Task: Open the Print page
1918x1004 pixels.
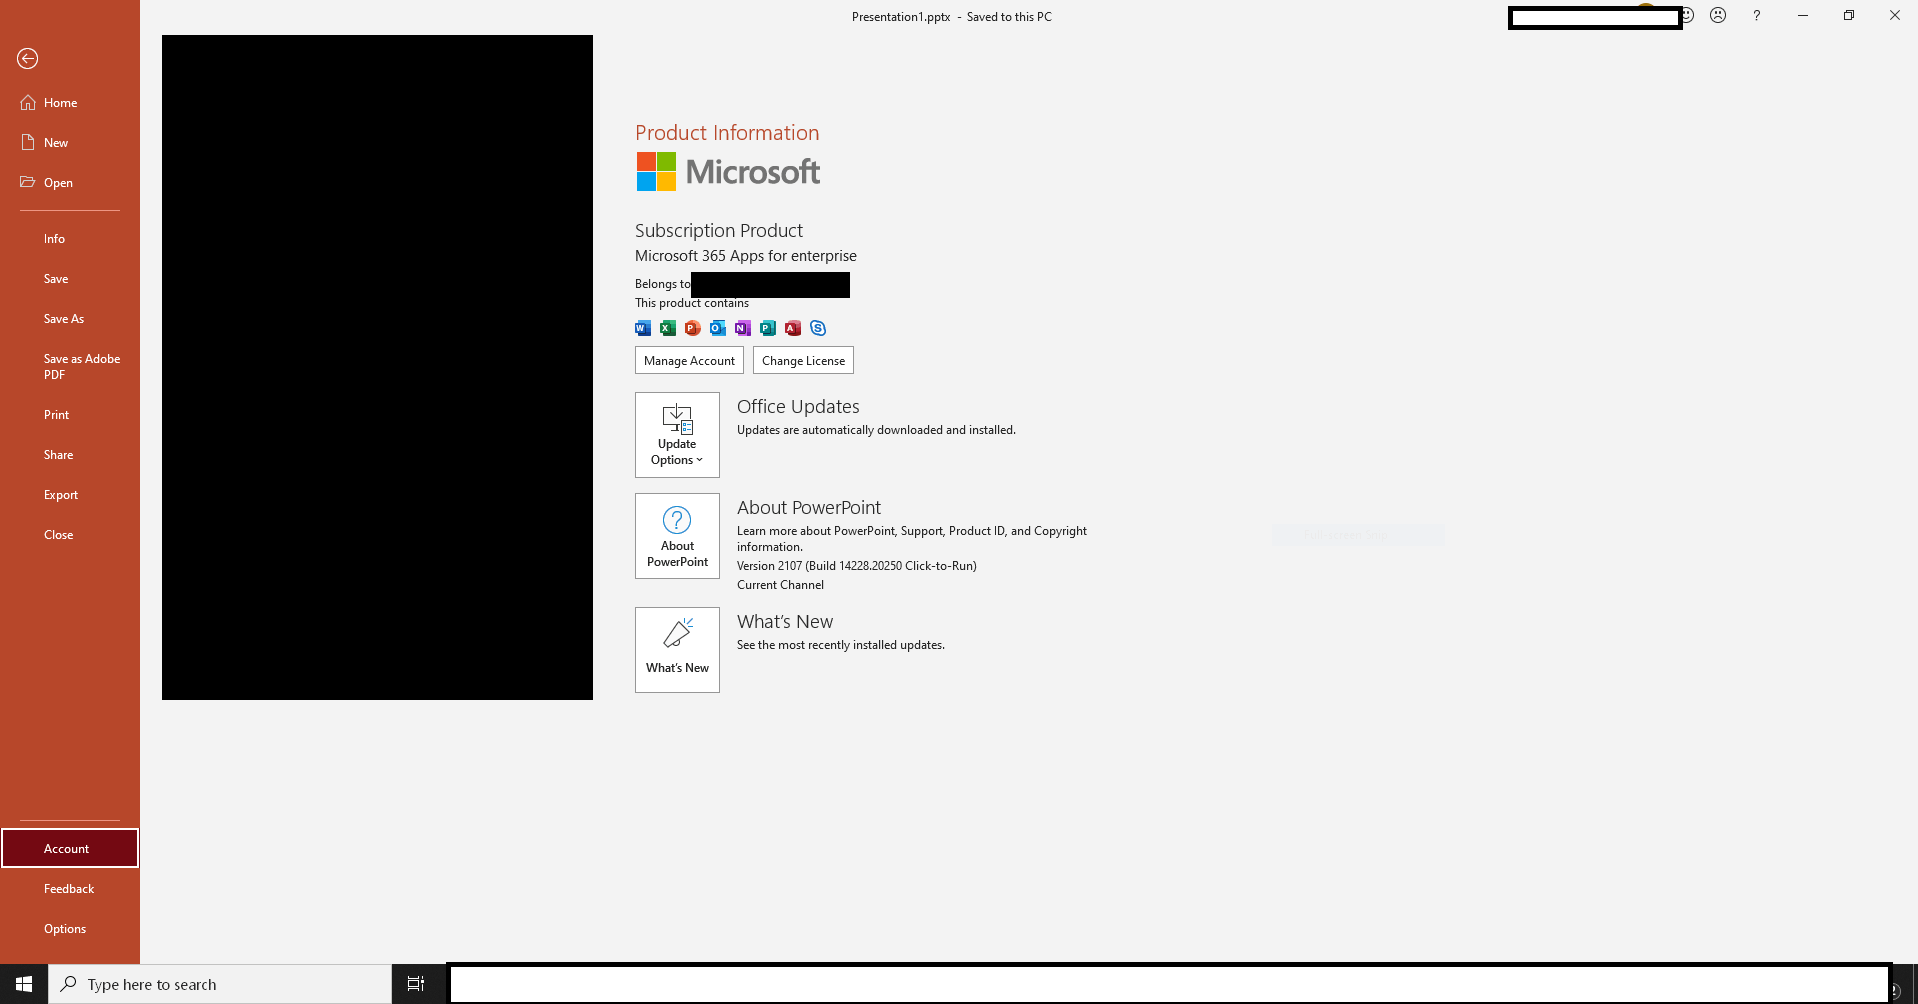Action: tap(57, 415)
